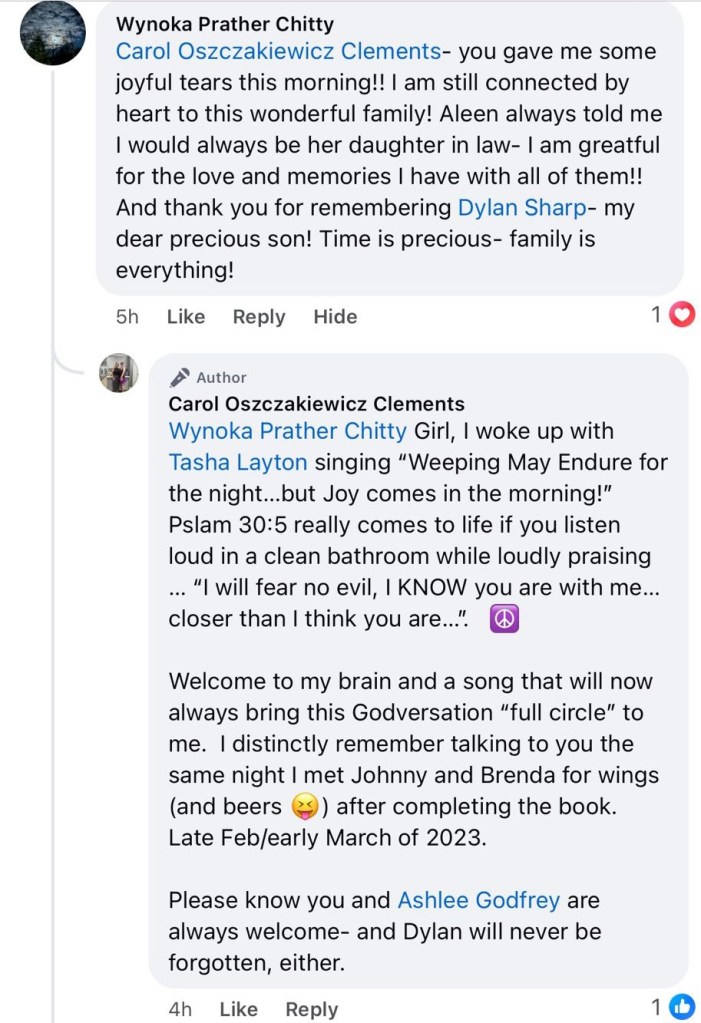This screenshot has width=701, height=1023.
Task: Reply to Carol's 4h-old comment
Action: coord(311,1009)
